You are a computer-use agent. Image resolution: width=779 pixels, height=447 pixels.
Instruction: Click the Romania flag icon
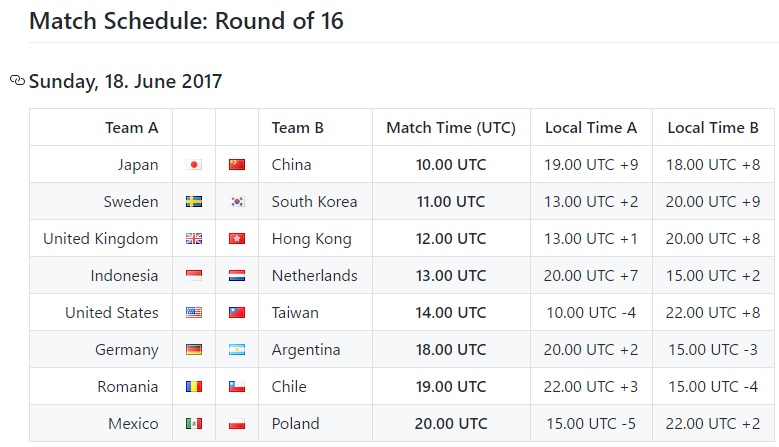pyautogui.click(x=194, y=386)
